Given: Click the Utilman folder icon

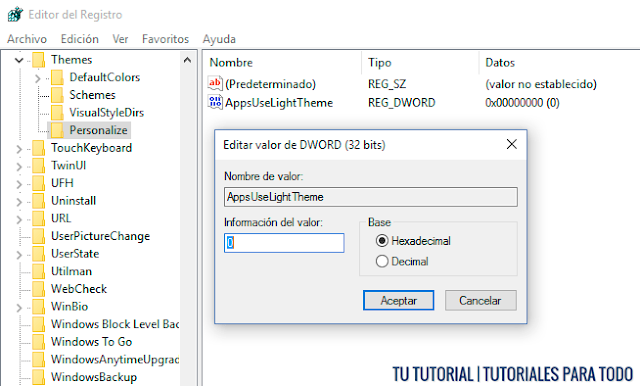Looking at the screenshot, I should (39, 271).
